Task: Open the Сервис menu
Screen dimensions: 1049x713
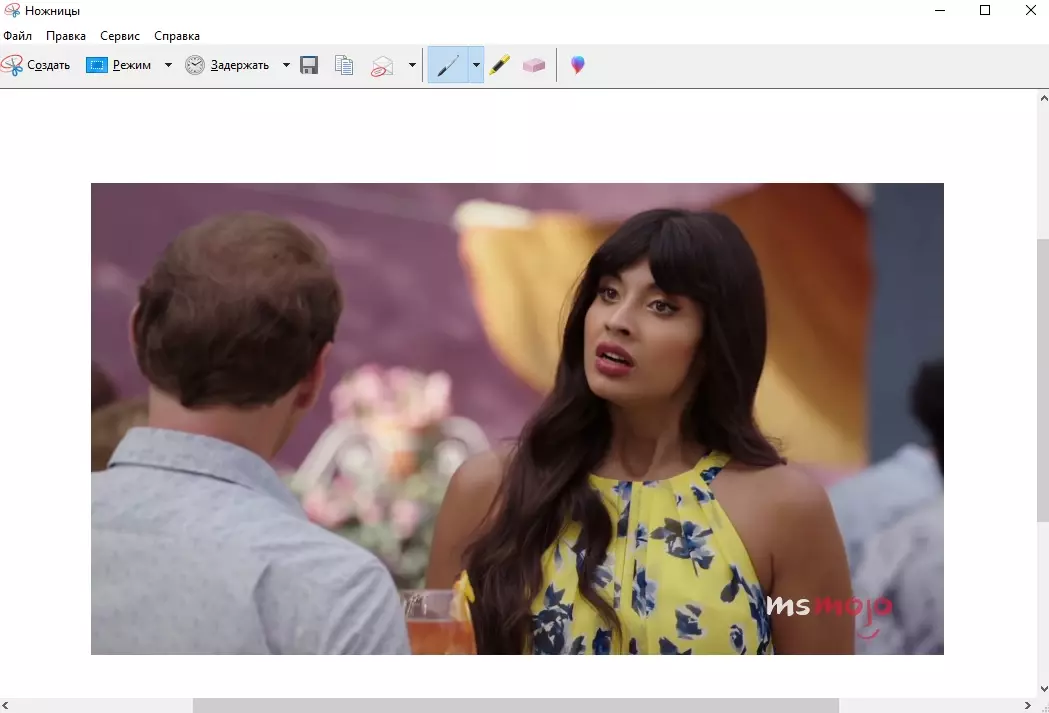Action: coord(120,36)
